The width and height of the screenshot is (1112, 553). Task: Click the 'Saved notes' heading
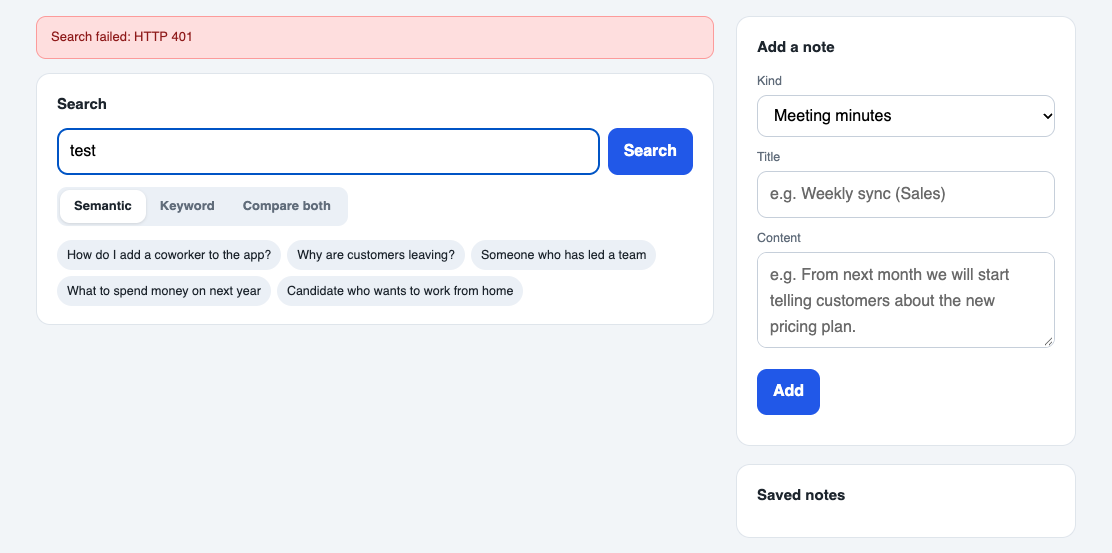coord(801,495)
